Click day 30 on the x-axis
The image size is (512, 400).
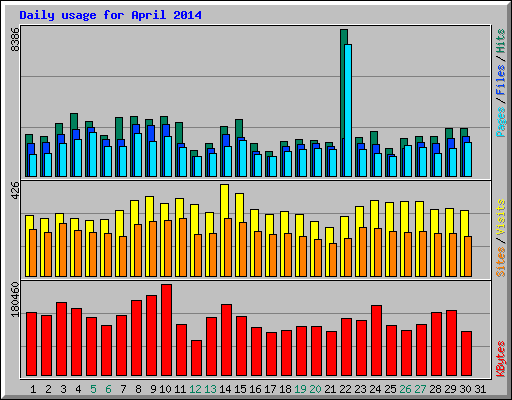pyautogui.click(x=465, y=389)
